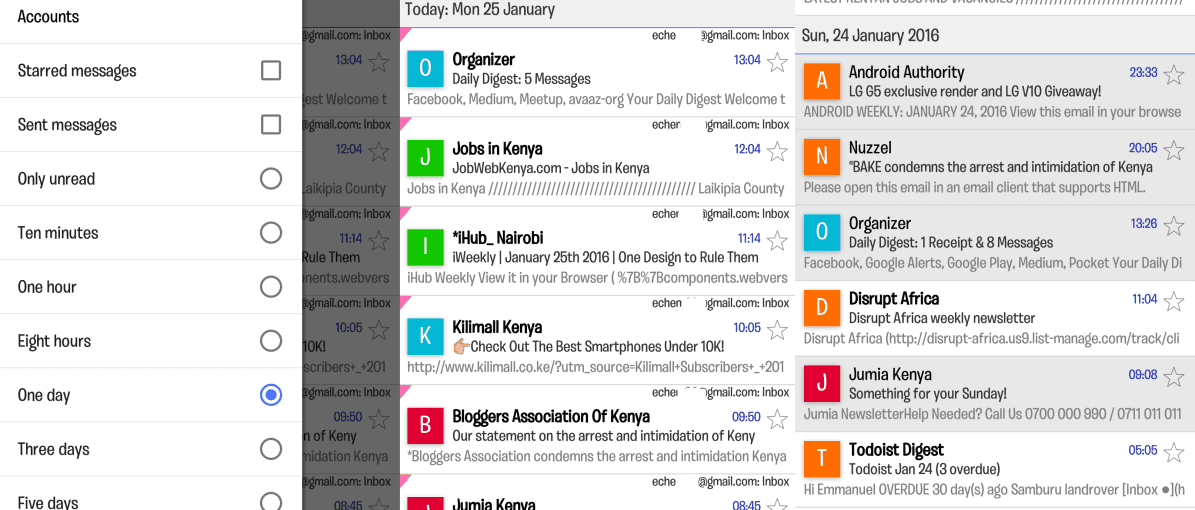Screen dimensions: 1195x510
Task: Open the Jobs in Kenya sender name
Action: coord(498,149)
